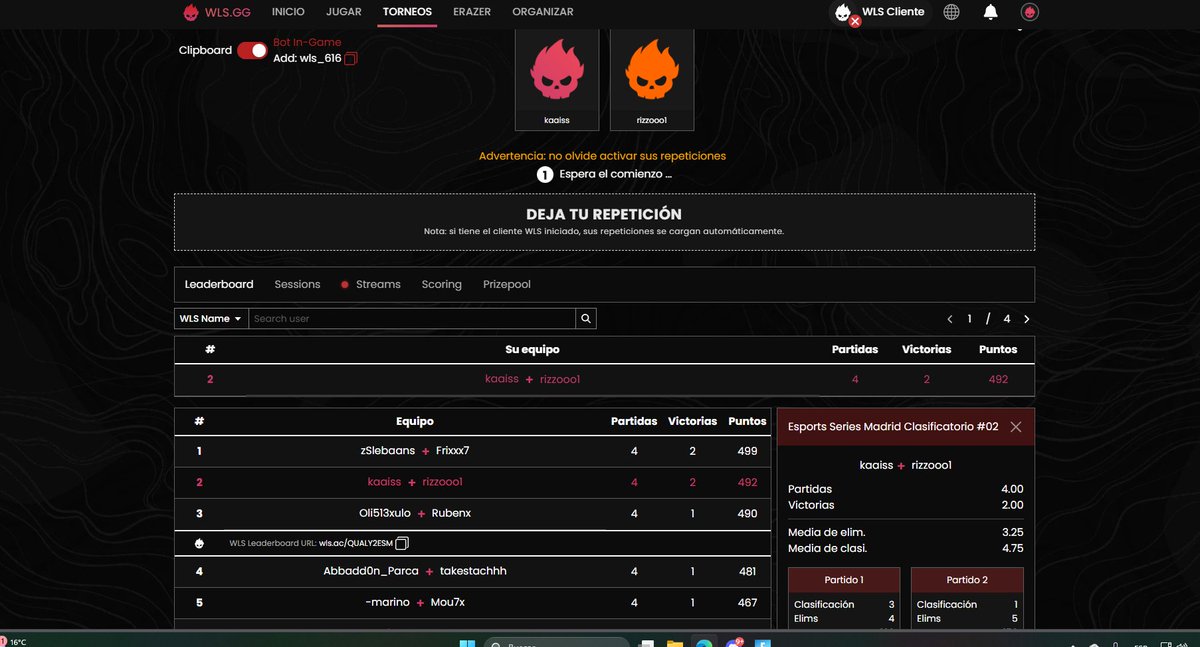The image size is (1200, 647).
Task: Click the Partido 2 header
Action: (x=967, y=580)
